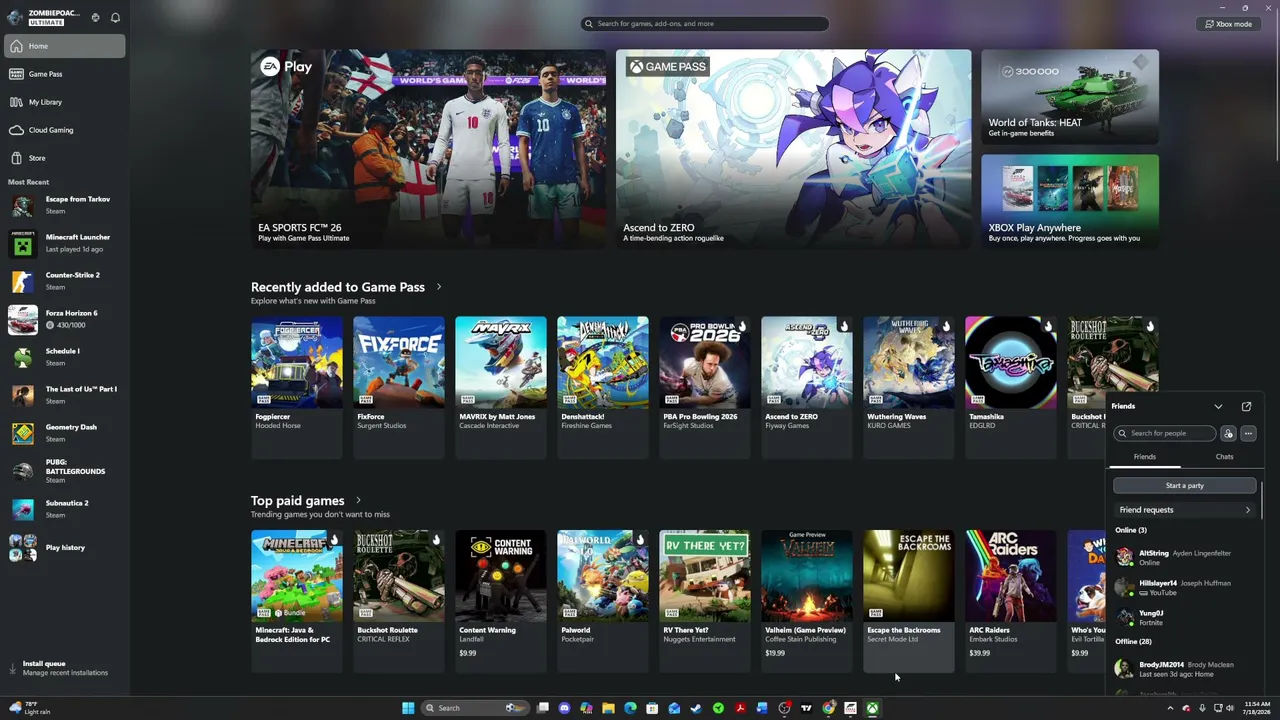Show hidden system tray icons
Viewport: 1280px width, 720px height.
[1170, 708]
